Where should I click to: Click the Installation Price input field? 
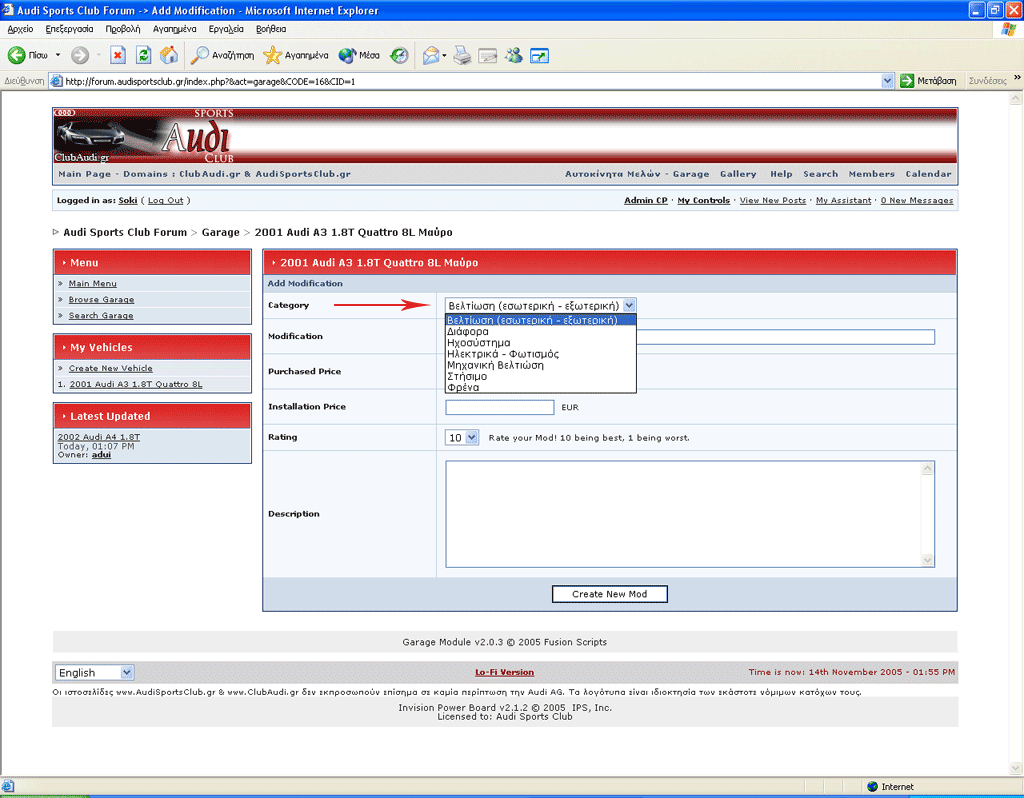click(499, 407)
